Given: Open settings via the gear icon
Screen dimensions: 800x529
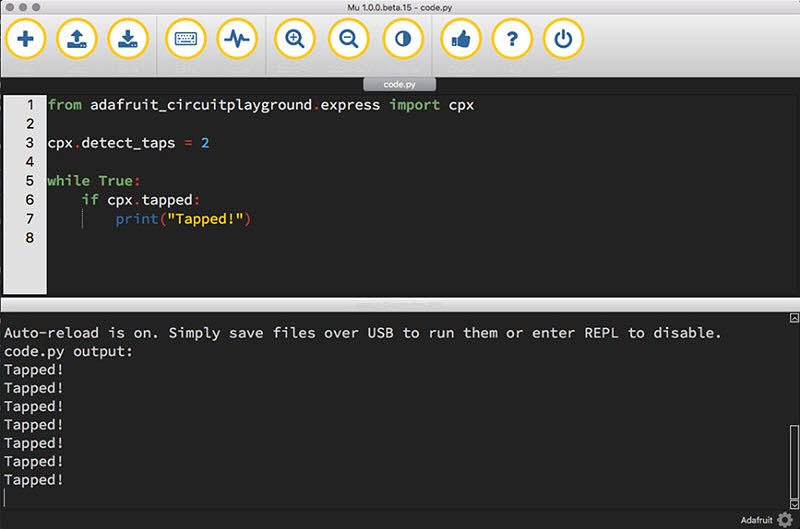Looking at the screenshot, I should [x=784, y=519].
